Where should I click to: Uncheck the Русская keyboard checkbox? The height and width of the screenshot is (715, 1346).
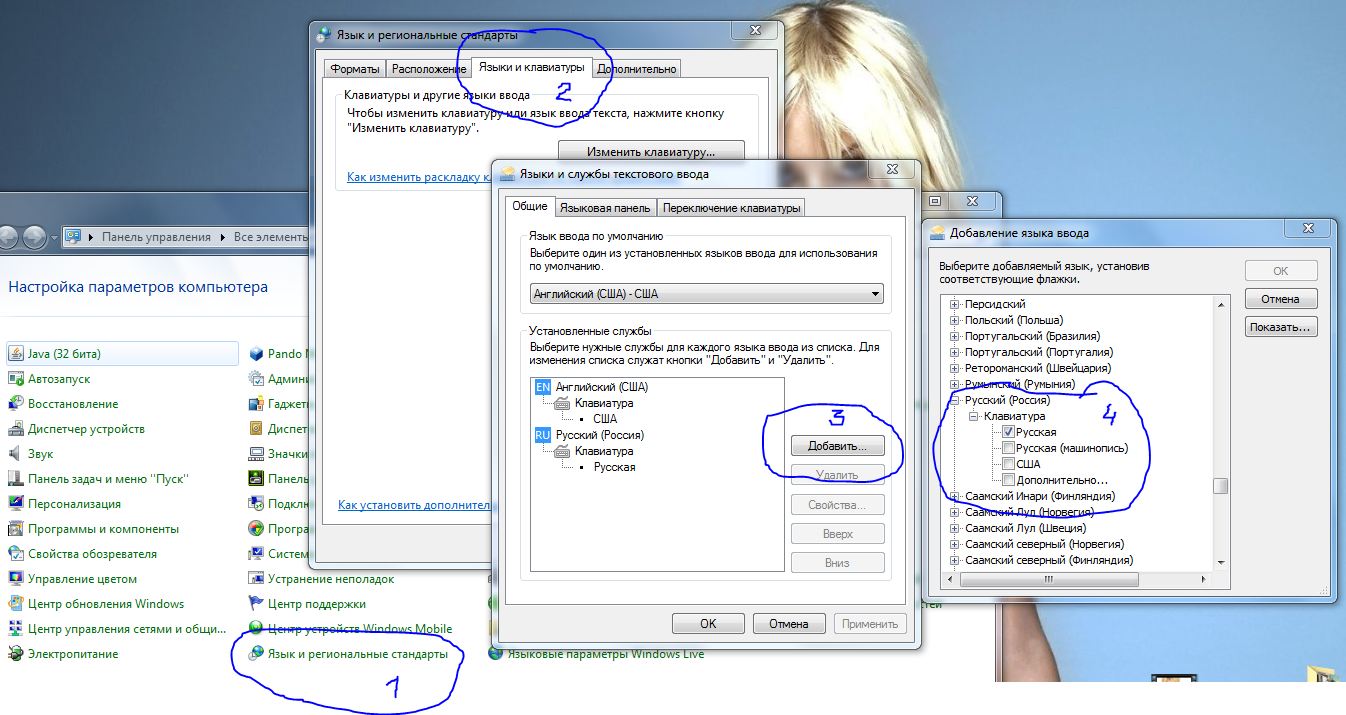click(x=1008, y=432)
